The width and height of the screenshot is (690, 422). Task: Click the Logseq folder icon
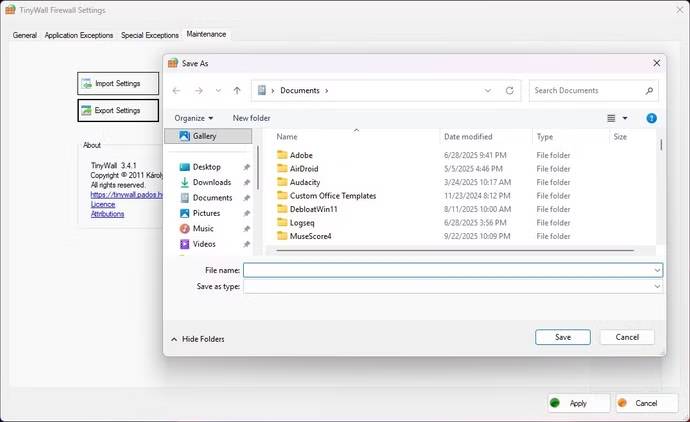pyautogui.click(x=282, y=222)
